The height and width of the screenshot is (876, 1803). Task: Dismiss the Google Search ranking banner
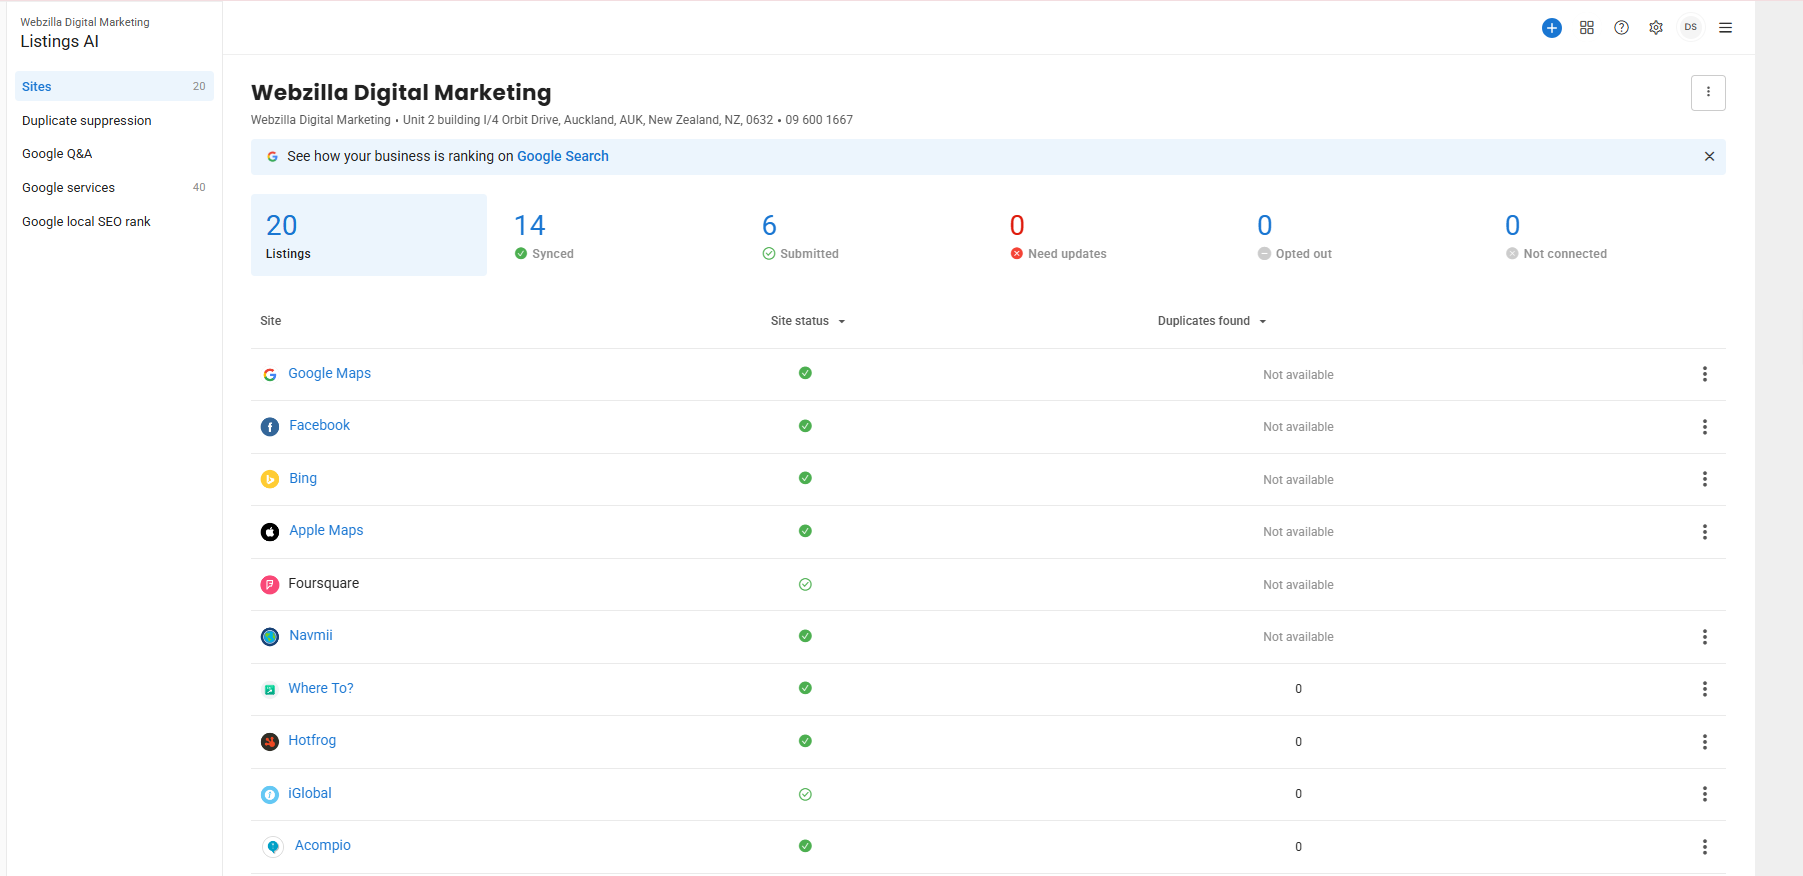click(x=1709, y=156)
